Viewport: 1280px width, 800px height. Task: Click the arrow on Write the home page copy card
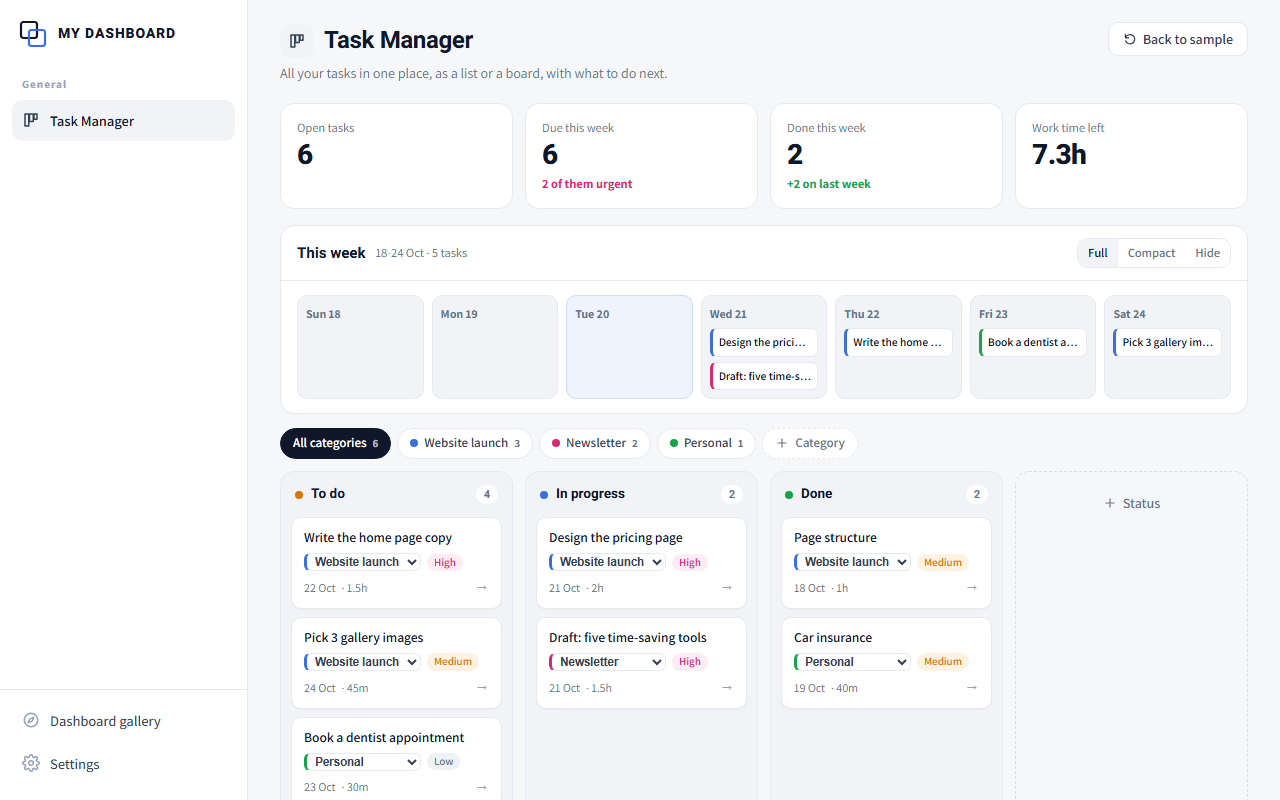click(482, 588)
